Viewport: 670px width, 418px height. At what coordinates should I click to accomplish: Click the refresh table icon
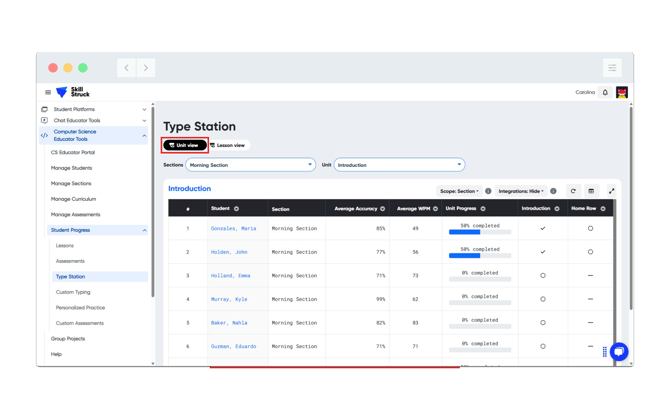[x=573, y=191]
